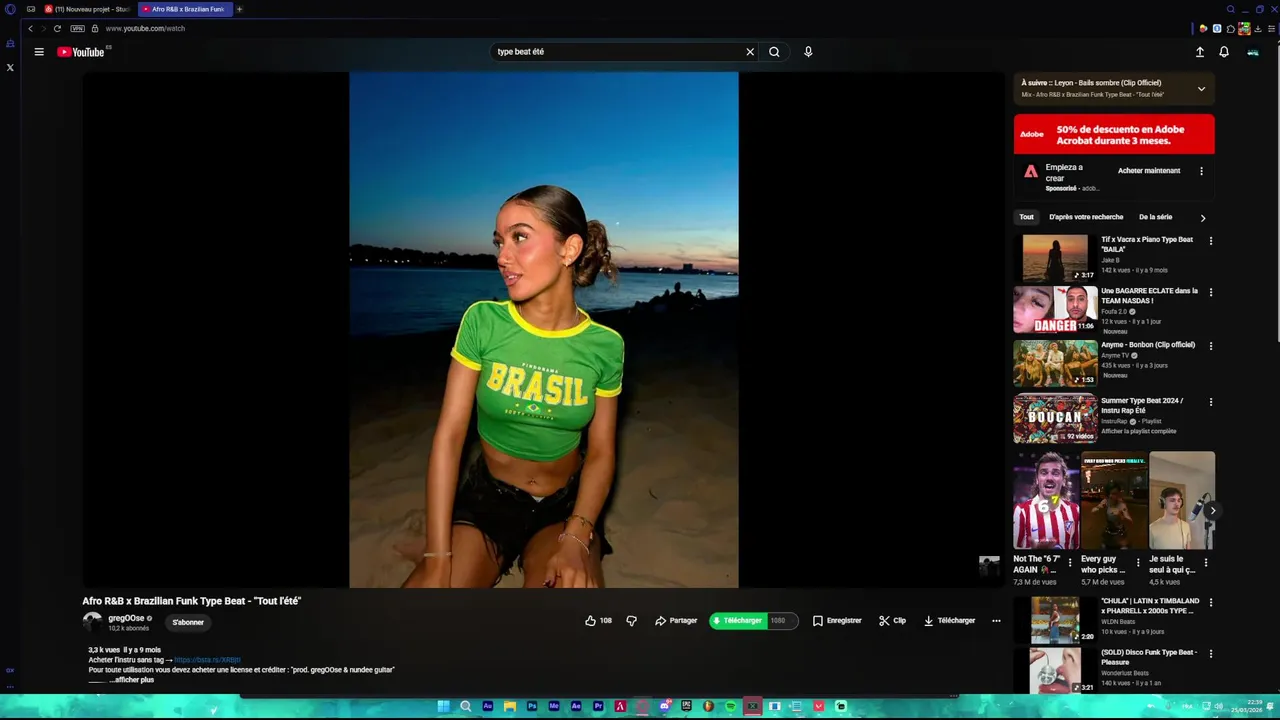Open options for "CHULA" LATIN x TIMBALAND video
The height and width of the screenshot is (720, 1280).
(x=1211, y=603)
